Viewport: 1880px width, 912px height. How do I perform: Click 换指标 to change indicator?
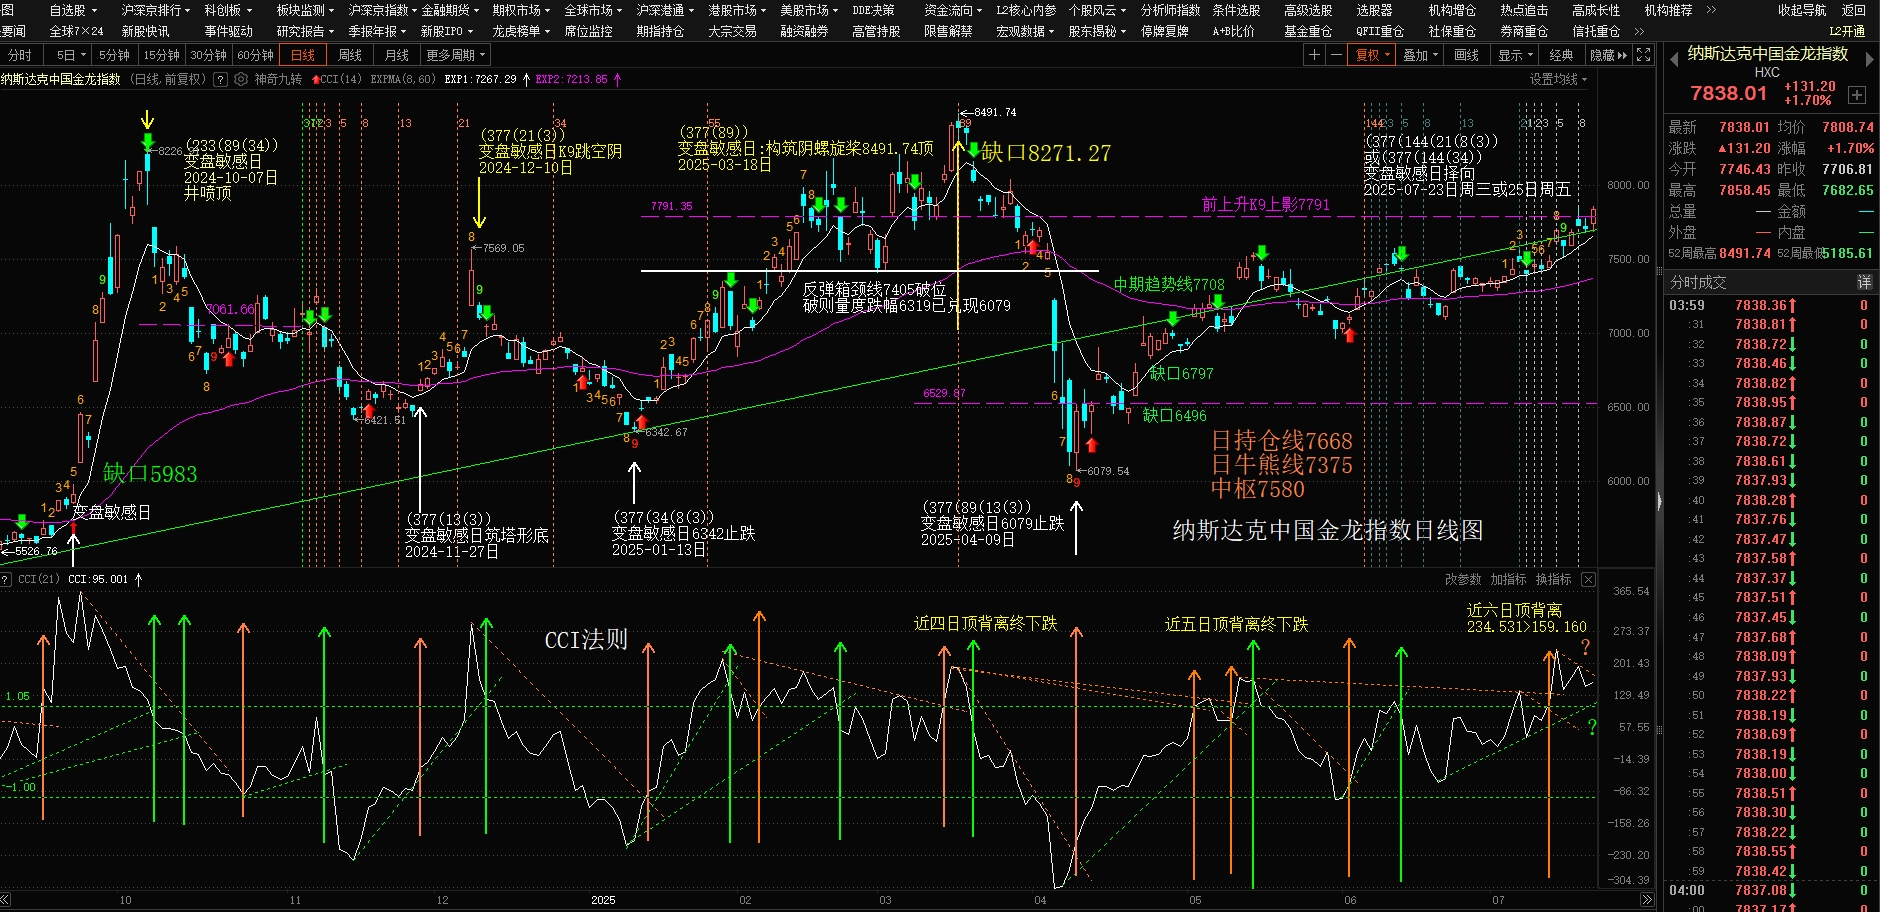(x=1554, y=579)
